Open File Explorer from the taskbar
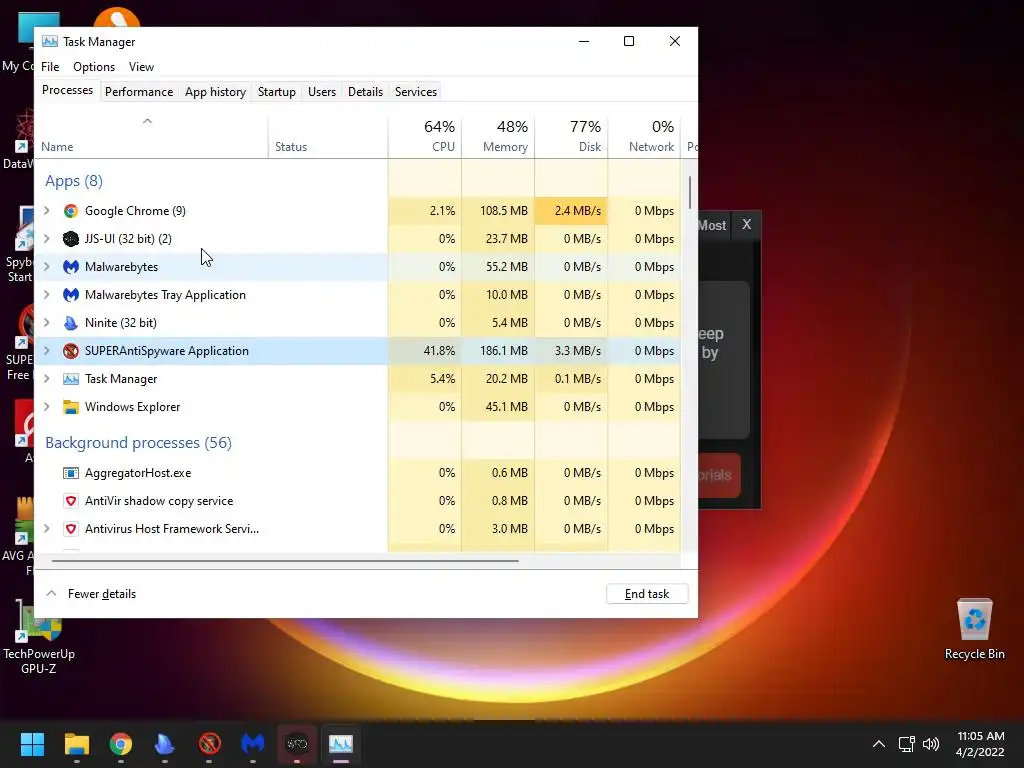This screenshot has width=1024, height=768. point(76,744)
